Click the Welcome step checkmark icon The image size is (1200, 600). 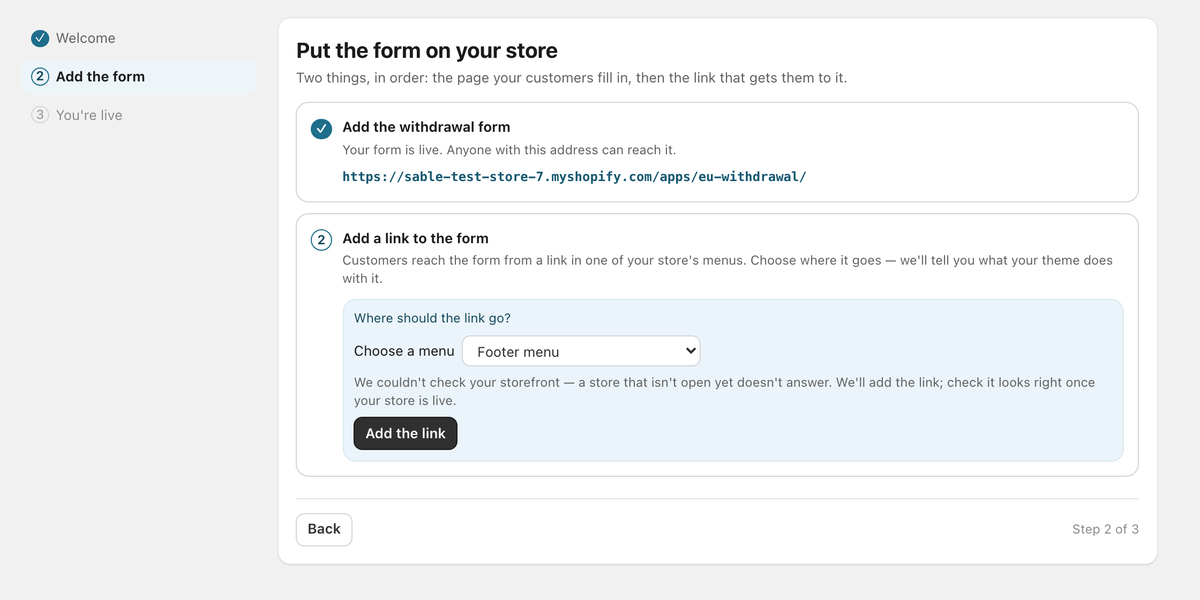click(40, 38)
